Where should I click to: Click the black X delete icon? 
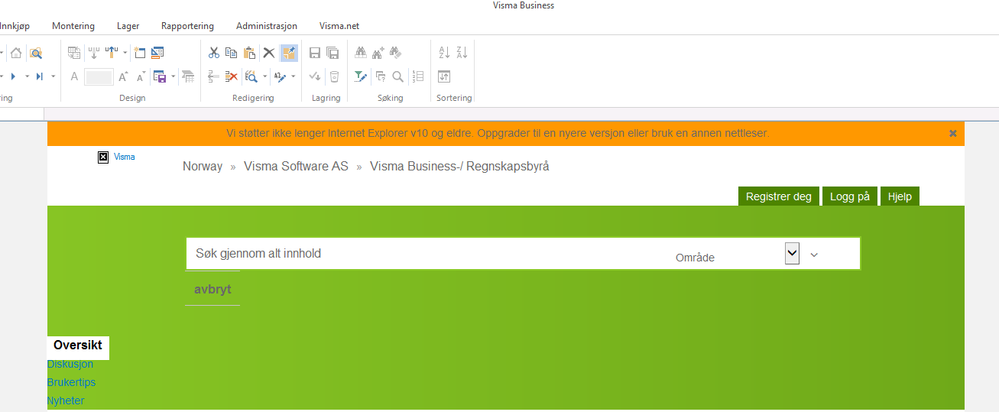coord(269,53)
